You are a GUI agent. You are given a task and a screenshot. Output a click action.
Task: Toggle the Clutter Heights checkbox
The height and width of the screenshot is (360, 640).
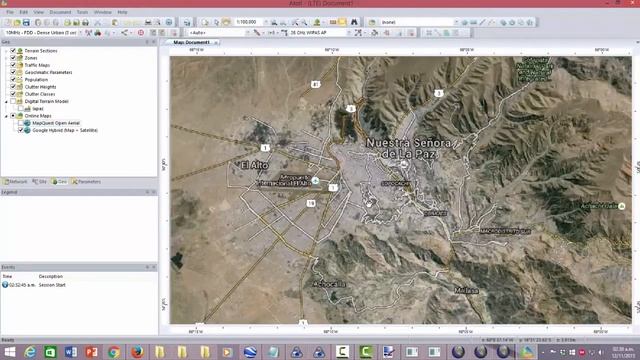pyautogui.click(x=13, y=87)
